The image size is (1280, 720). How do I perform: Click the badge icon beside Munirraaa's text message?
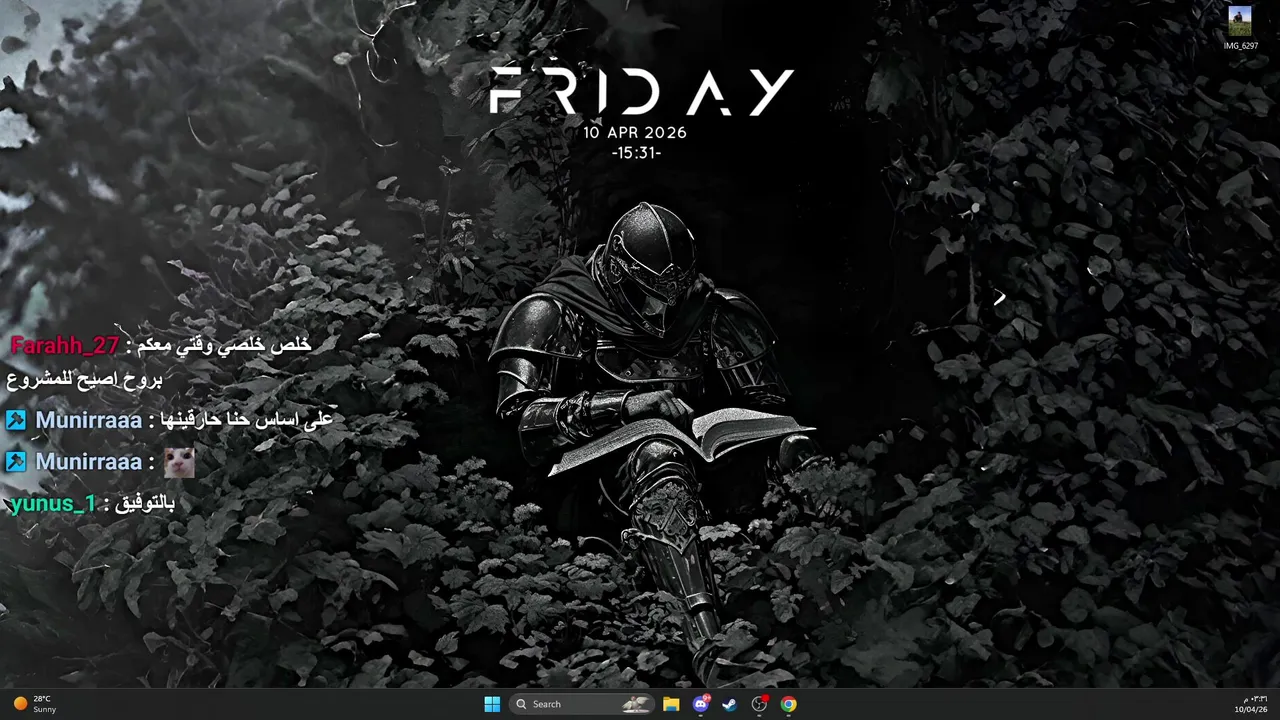pos(15,420)
